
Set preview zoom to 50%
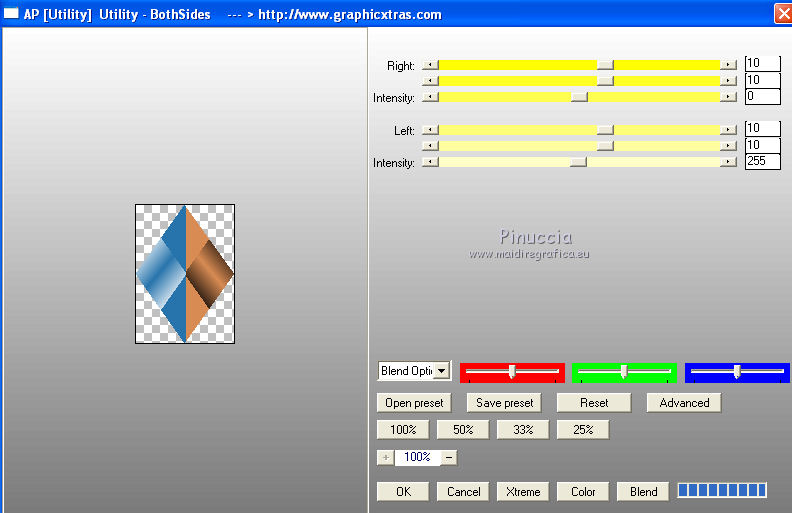tap(463, 430)
